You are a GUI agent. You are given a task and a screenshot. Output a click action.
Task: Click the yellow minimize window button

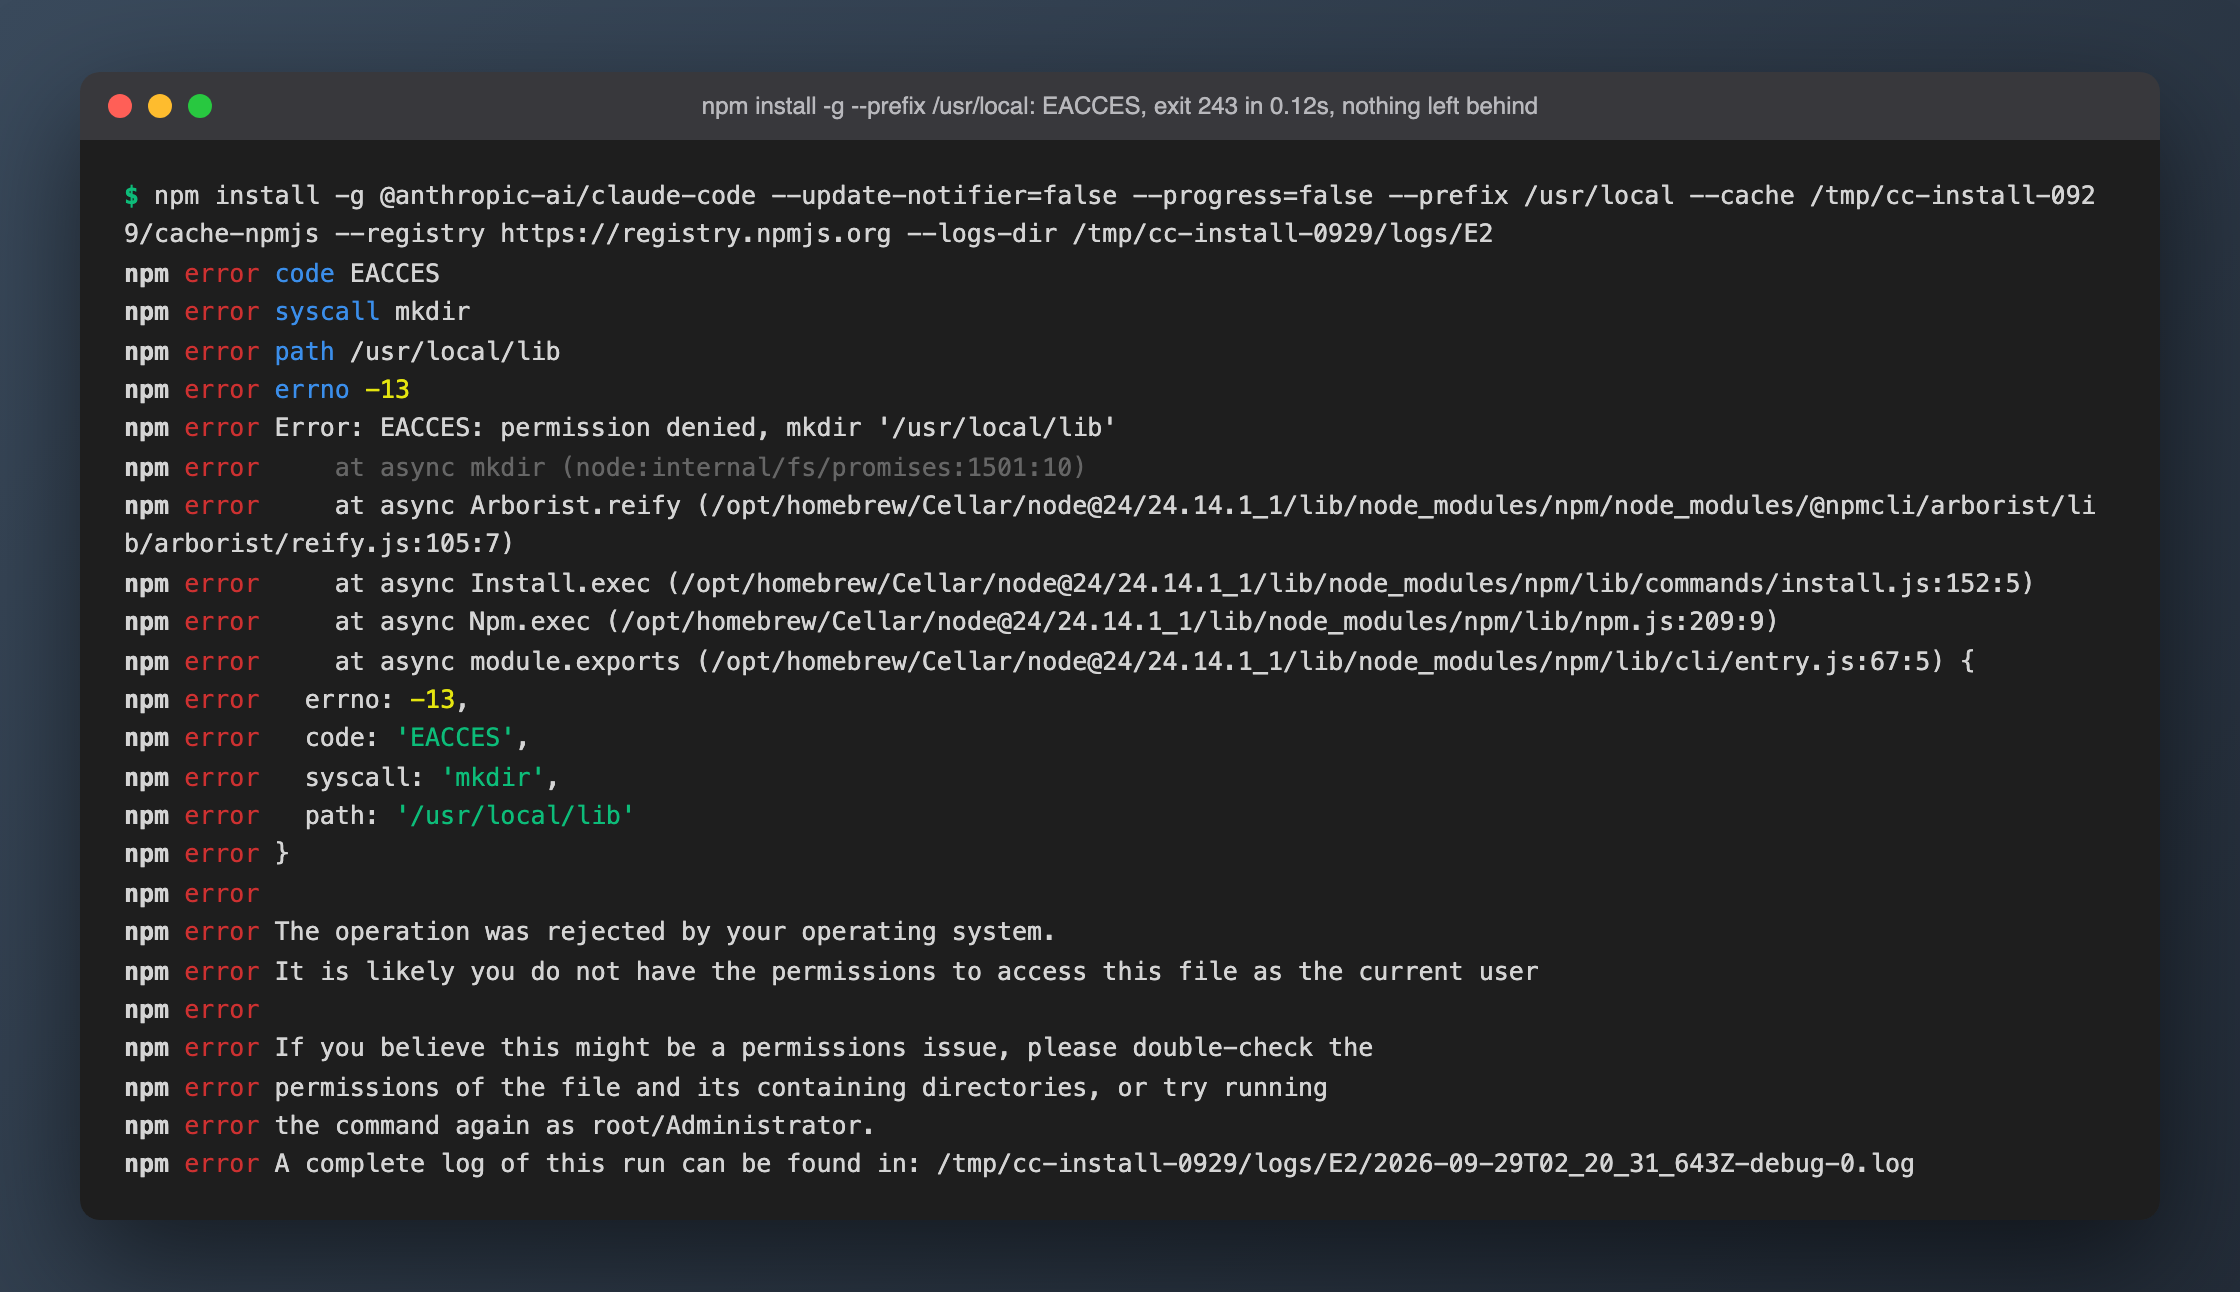point(160,106)
